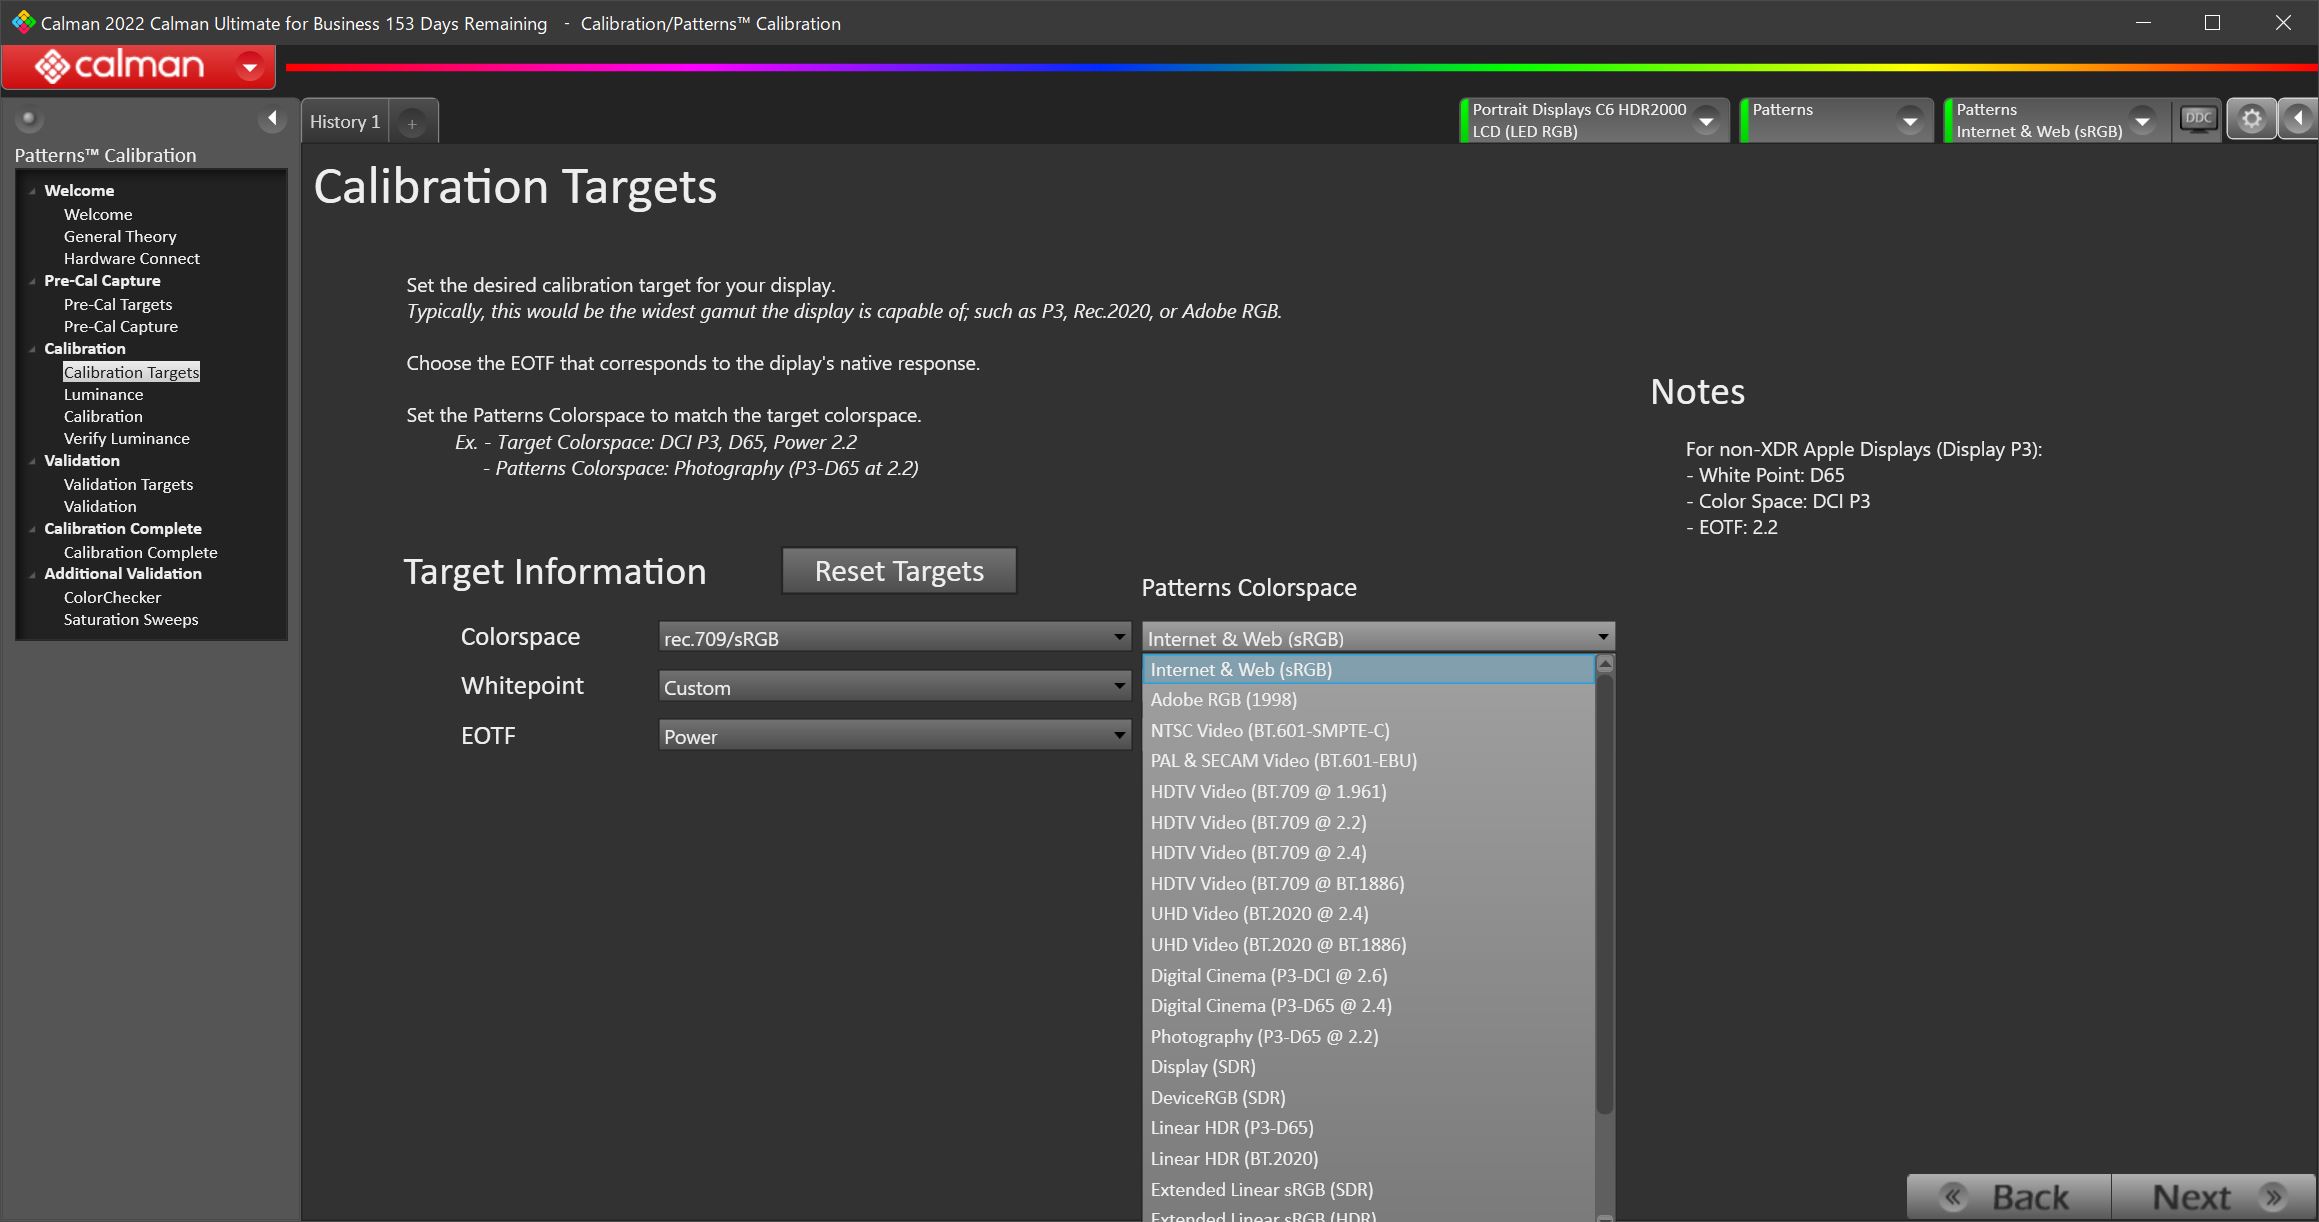The height and width of the screenshot is (1222, 2319).
Task: Select Linear HDR (P3-D65)
Action: pyautogui.click(x=1368, y=1128)
